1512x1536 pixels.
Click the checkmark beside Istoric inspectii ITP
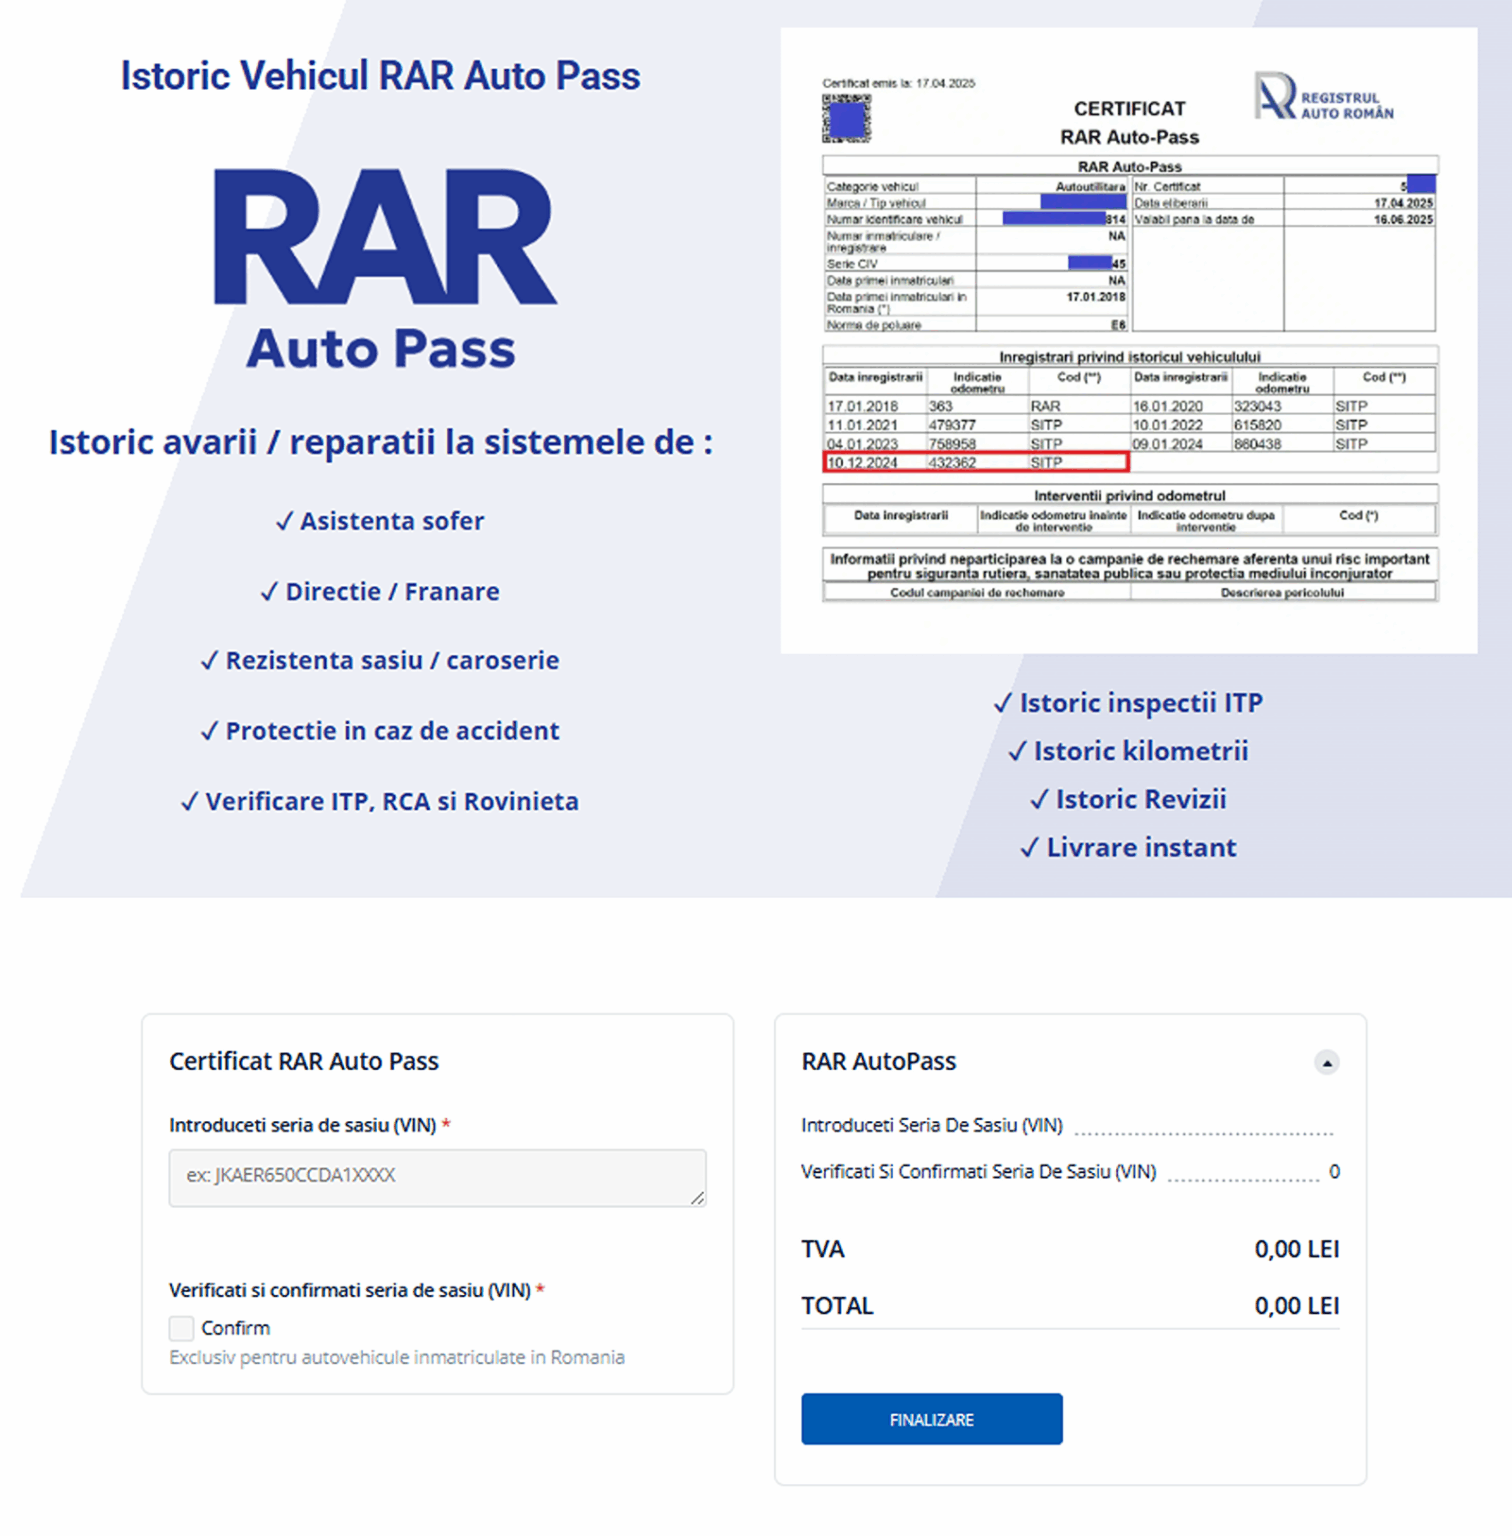click(1001, 703)
